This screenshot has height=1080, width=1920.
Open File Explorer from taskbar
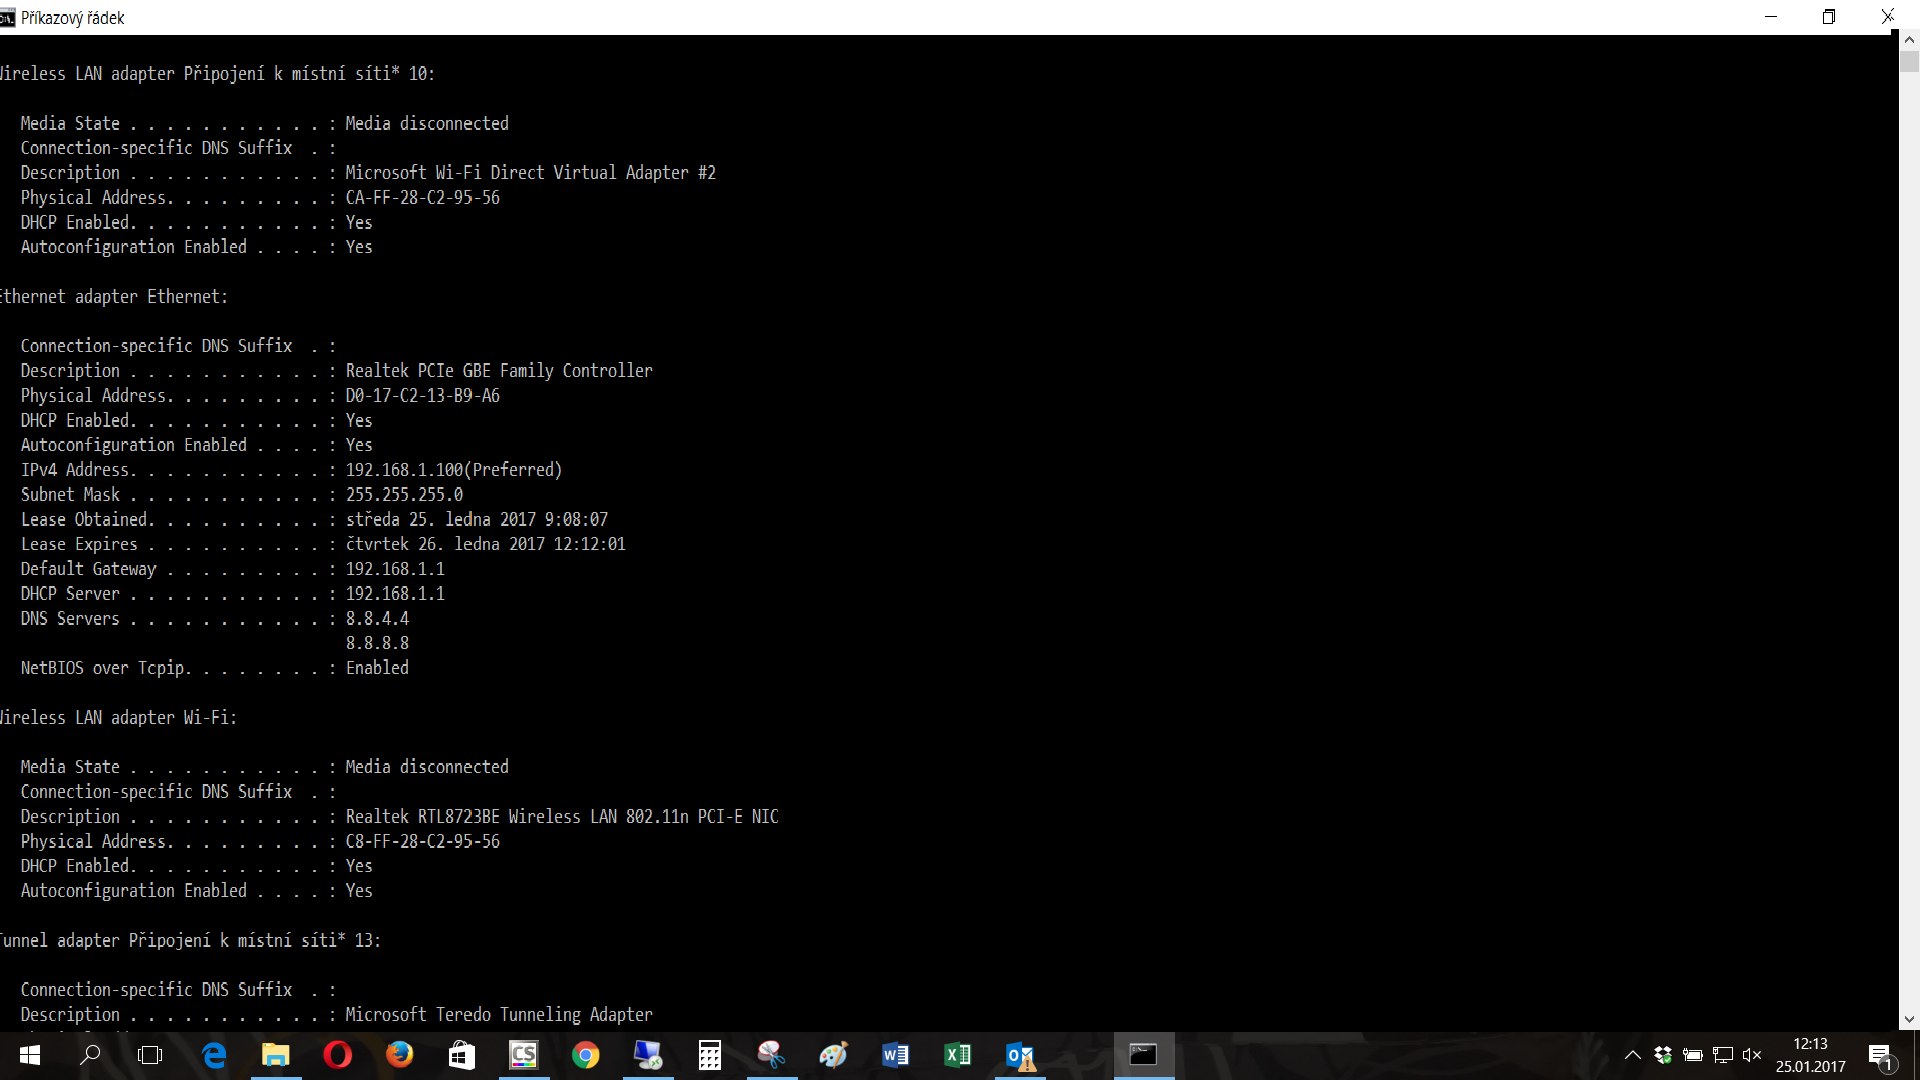(x=275, y=1055)
